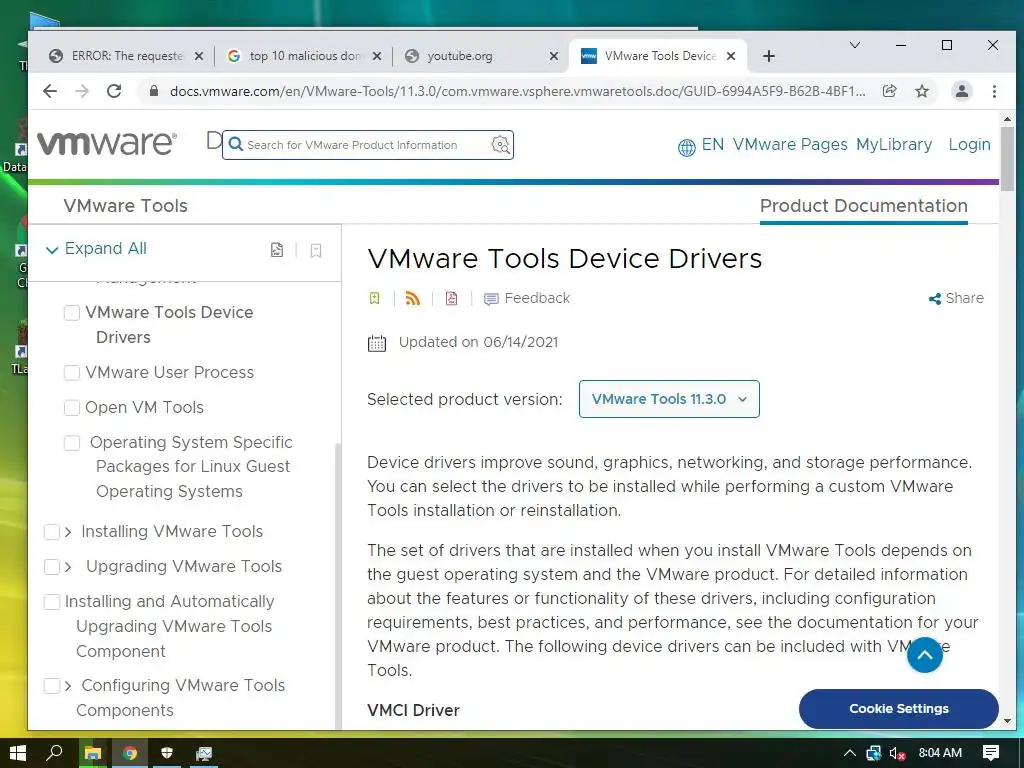Check the Open VM Tools box
The width and height of the screenshot is (1024, 768).
tap(72, 408)
